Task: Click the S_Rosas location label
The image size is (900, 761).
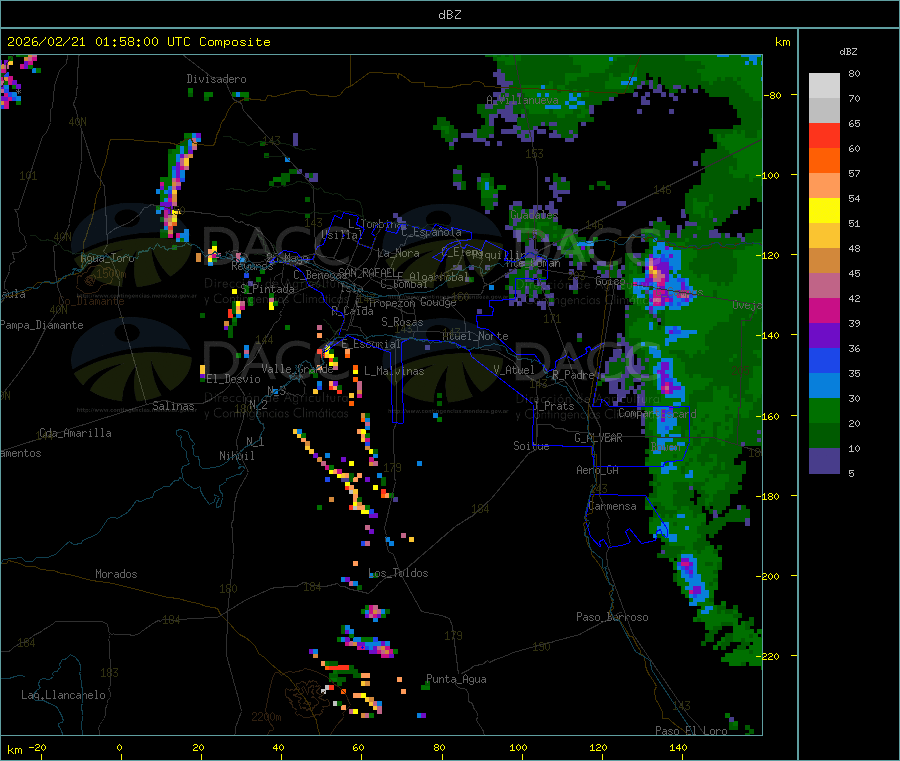Action: (x=402, y=322)
